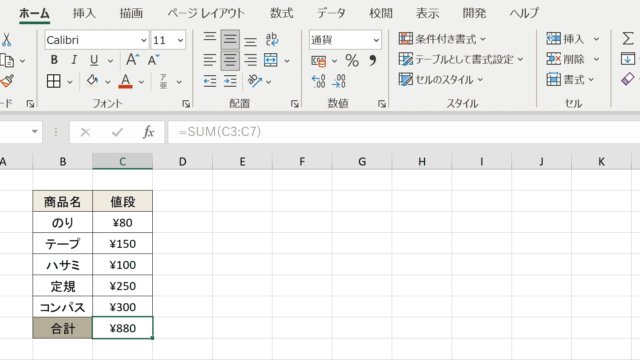
Task: Open 数値 dialog launcher
Action: coord(382,104)
